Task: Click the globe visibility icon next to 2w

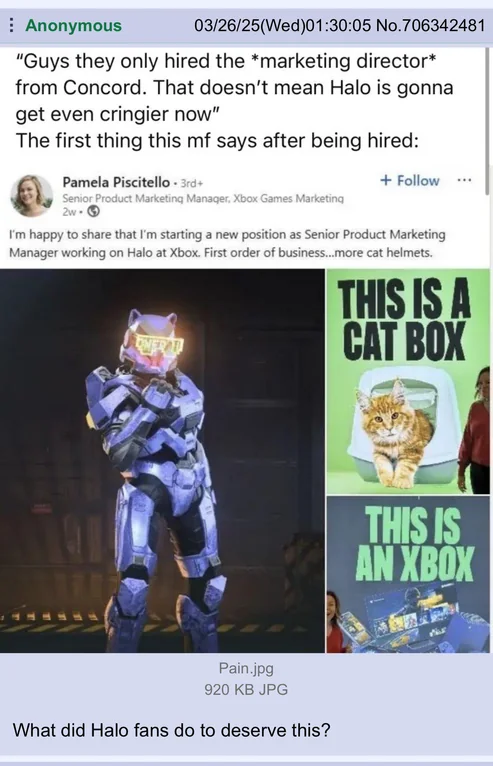Action: pyautogui.click(x=94, y=212)
